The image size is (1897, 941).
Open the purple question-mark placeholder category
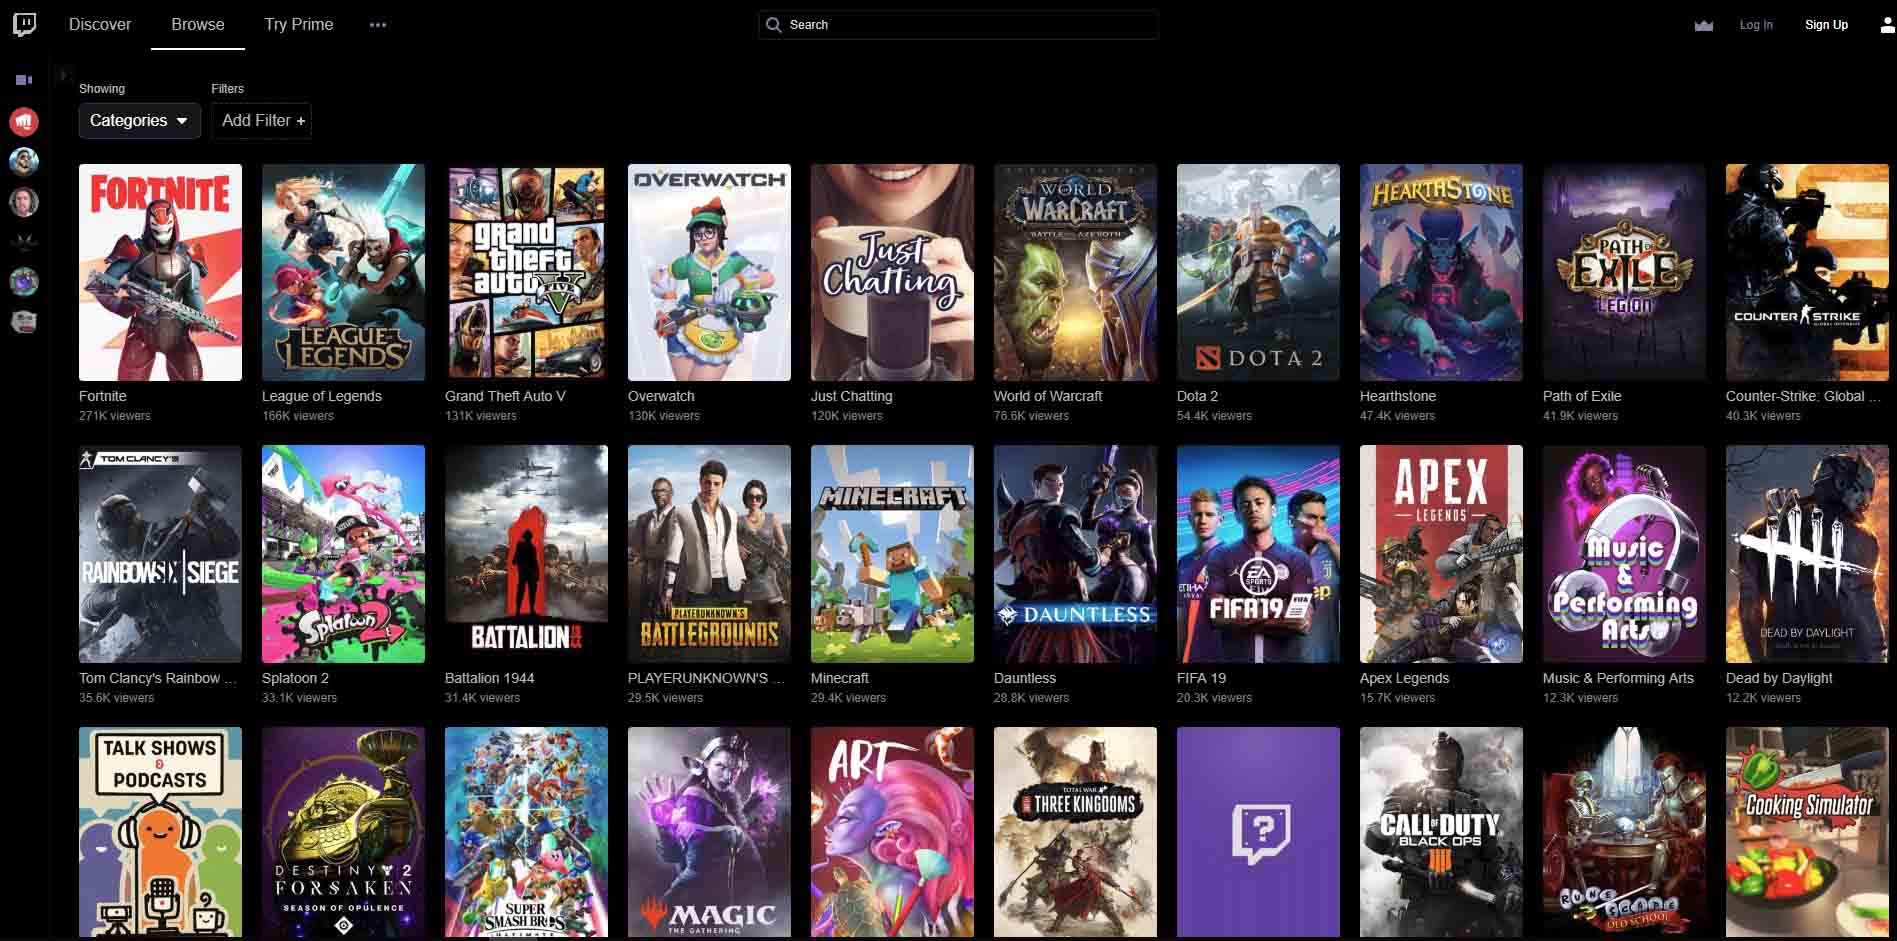coord(1258,832)
